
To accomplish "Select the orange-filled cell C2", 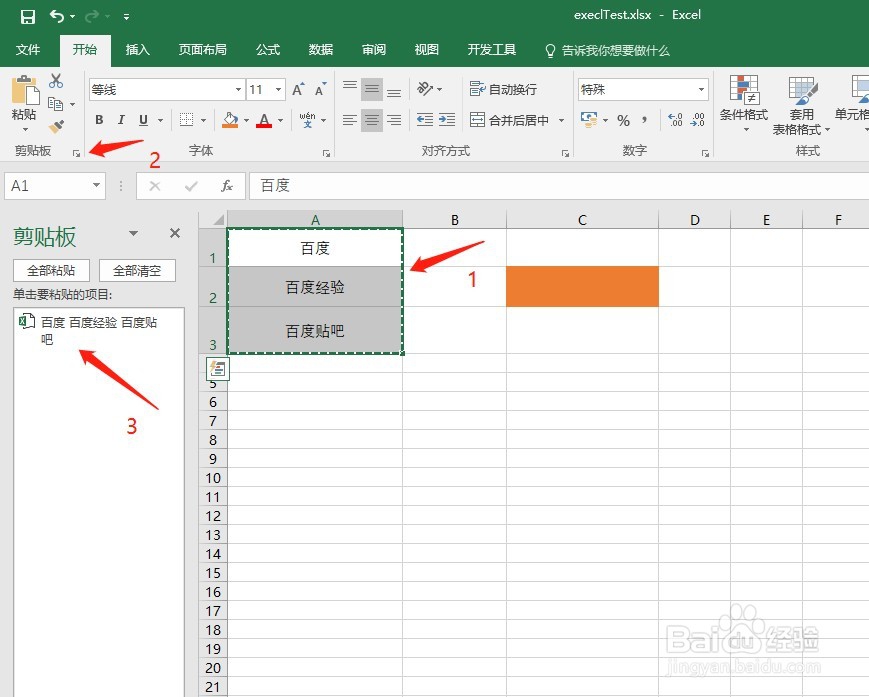I will (x=582, y=286).
